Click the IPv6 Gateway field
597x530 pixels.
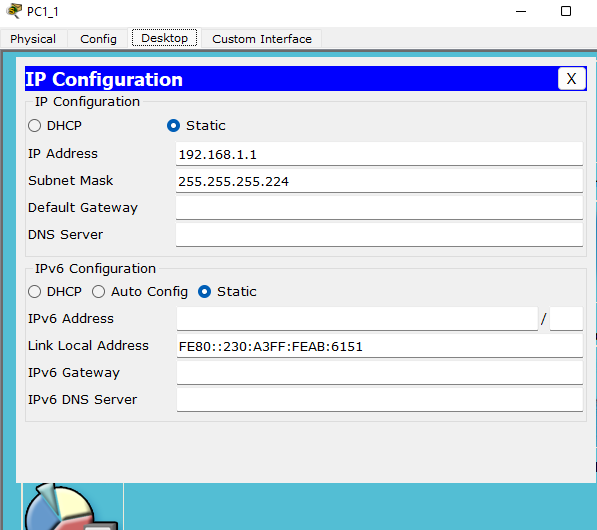(380, 373)
